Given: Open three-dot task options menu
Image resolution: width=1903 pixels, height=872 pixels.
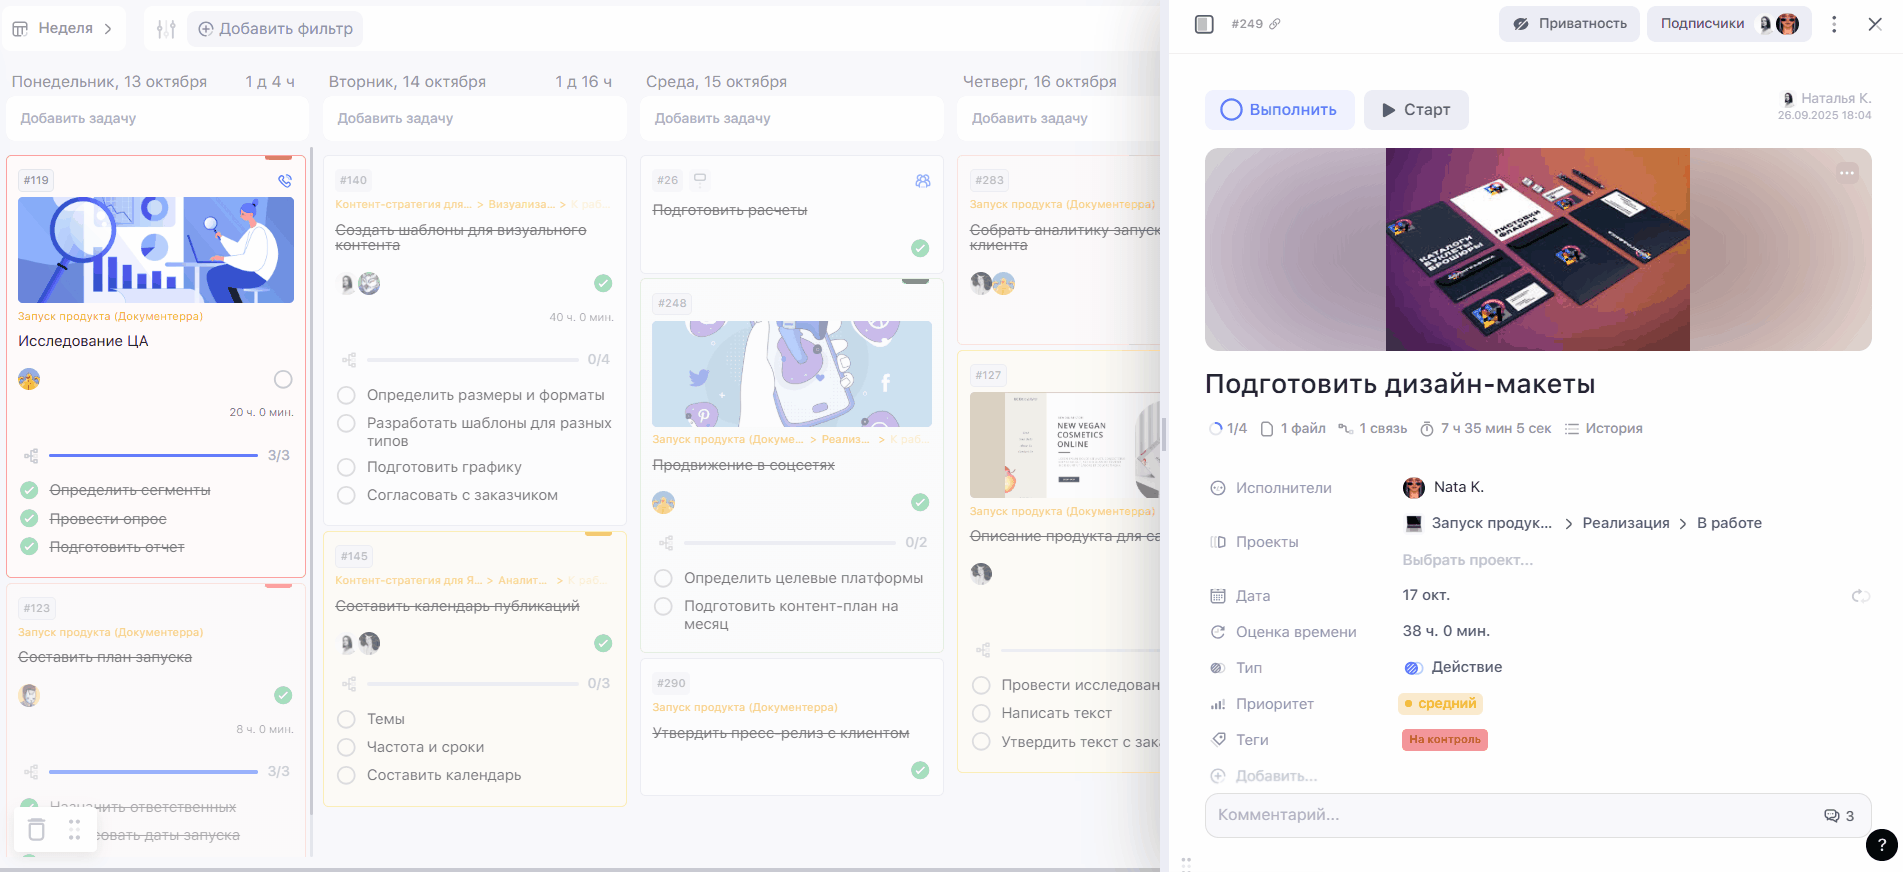Looking at the screenshot, I should click(x=1833, y=24).
